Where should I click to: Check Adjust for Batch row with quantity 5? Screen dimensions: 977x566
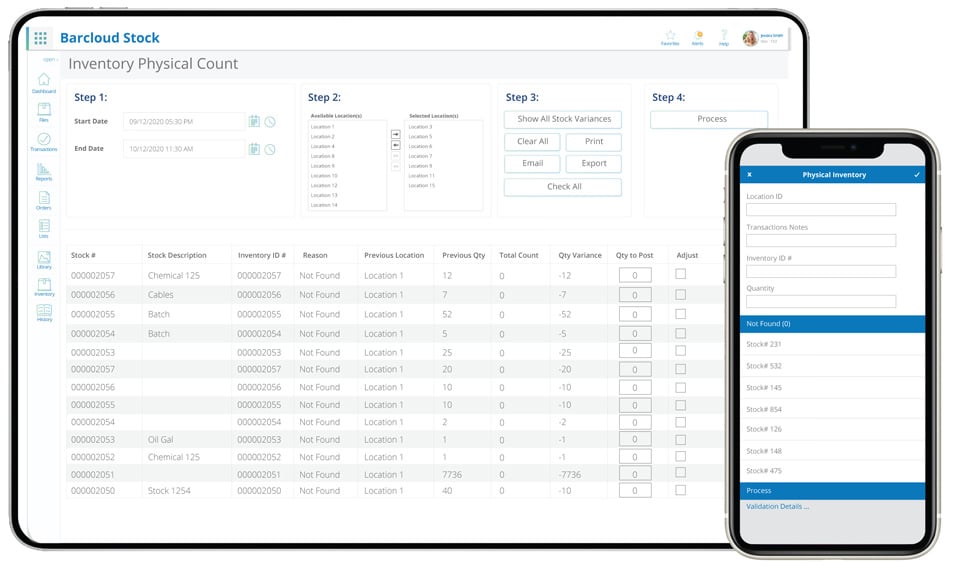[x=680, y=333]
